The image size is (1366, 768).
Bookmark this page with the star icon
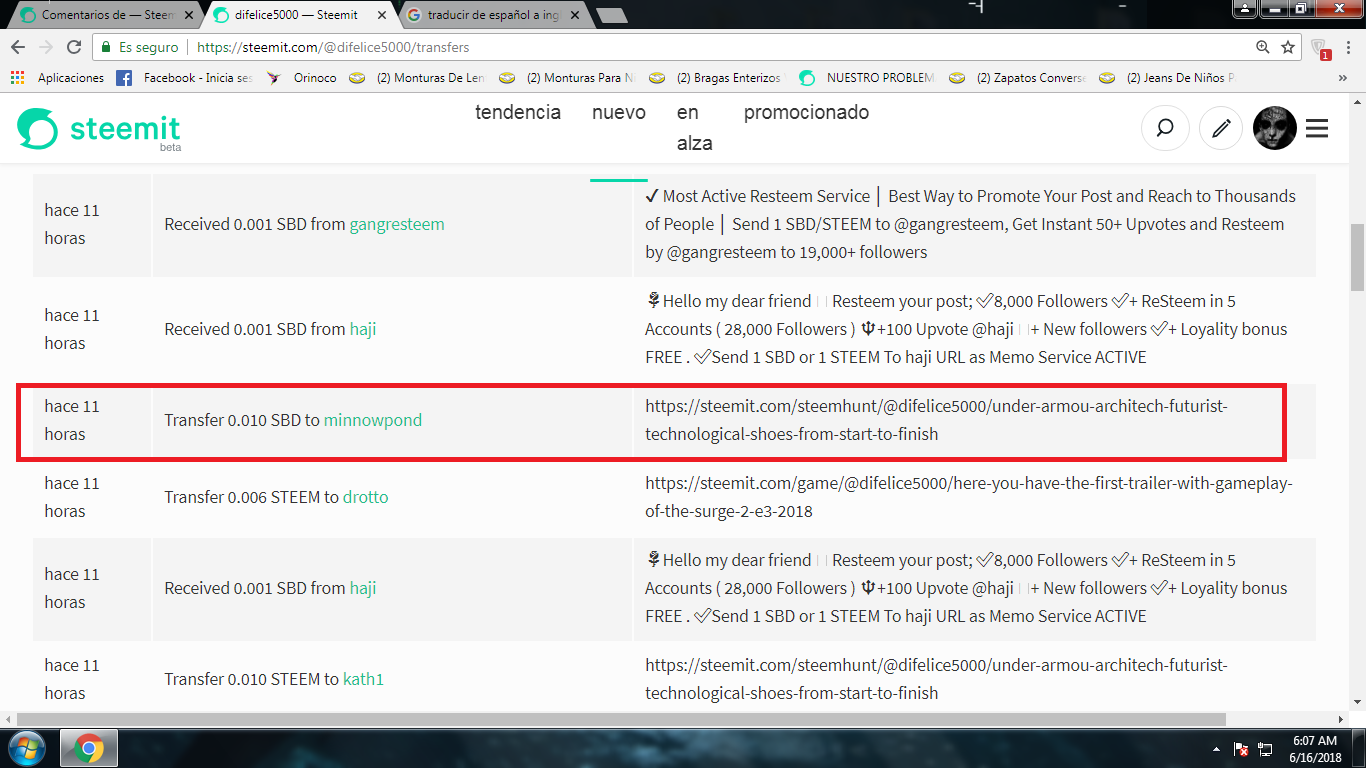1288,47
